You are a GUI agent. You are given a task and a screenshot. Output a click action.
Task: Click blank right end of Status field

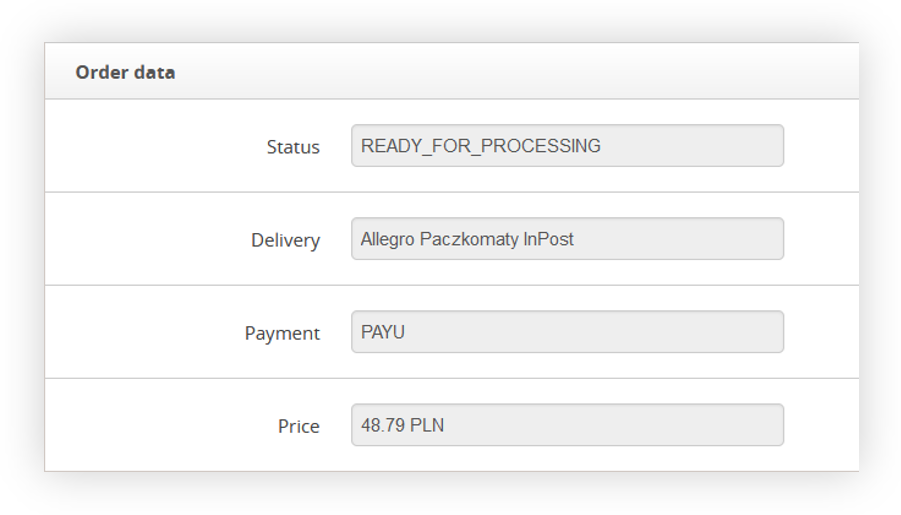pyautogui.click(x=740, y=146)
